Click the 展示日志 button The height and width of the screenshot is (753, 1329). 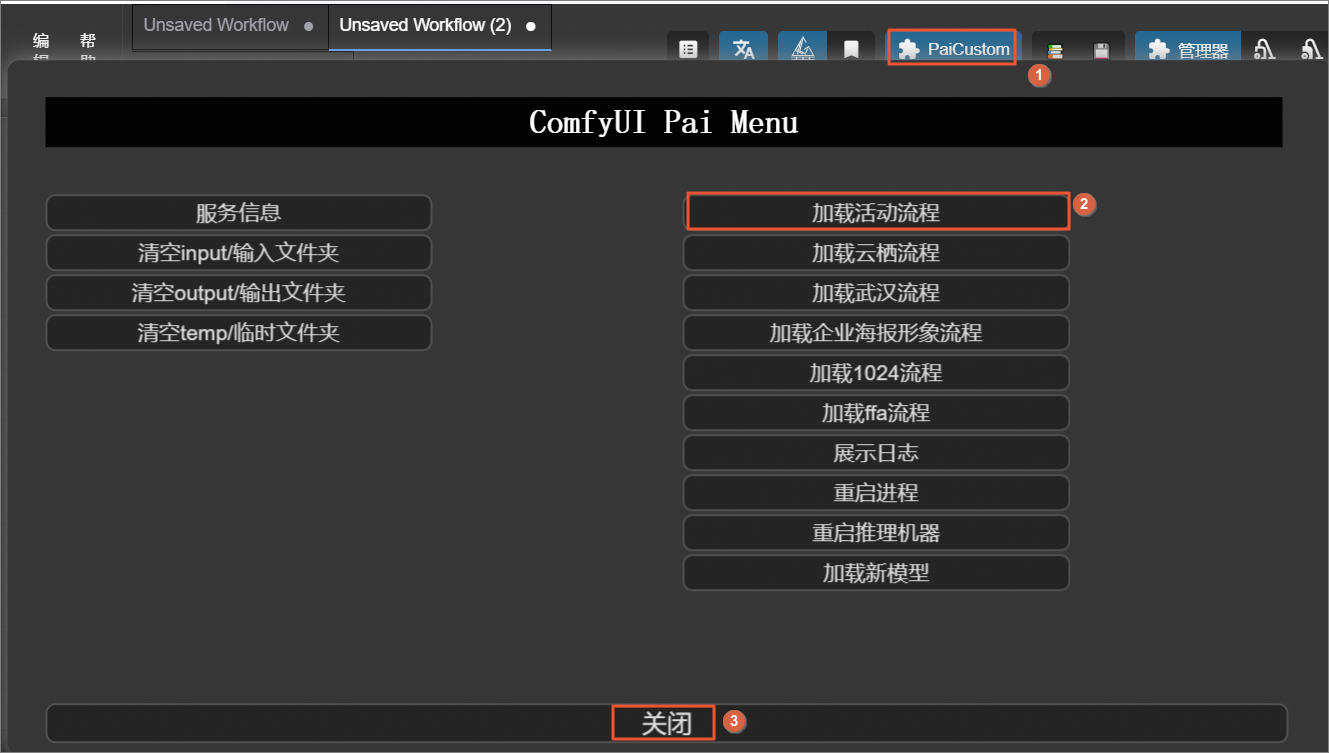click(876, 453)
